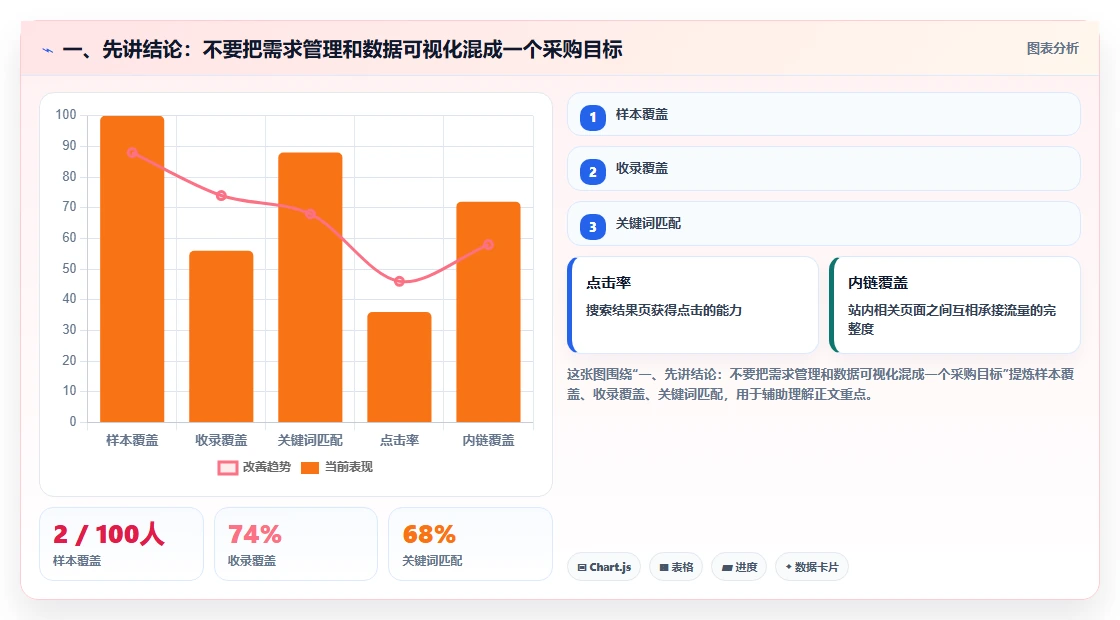Click the trend line point above 点击率
The image size is (1120, 620).
click(399, 281)
